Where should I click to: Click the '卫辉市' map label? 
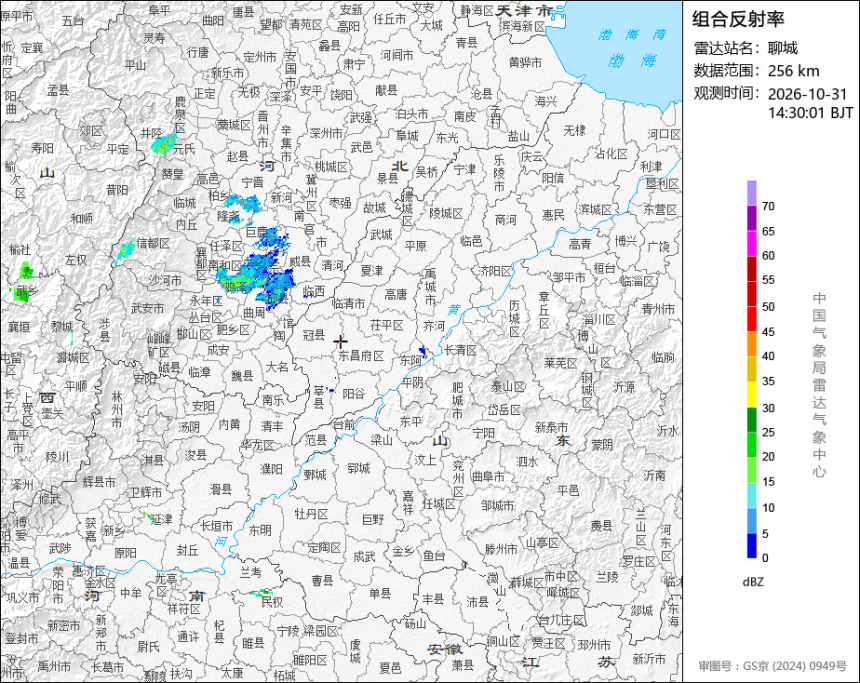145,493
